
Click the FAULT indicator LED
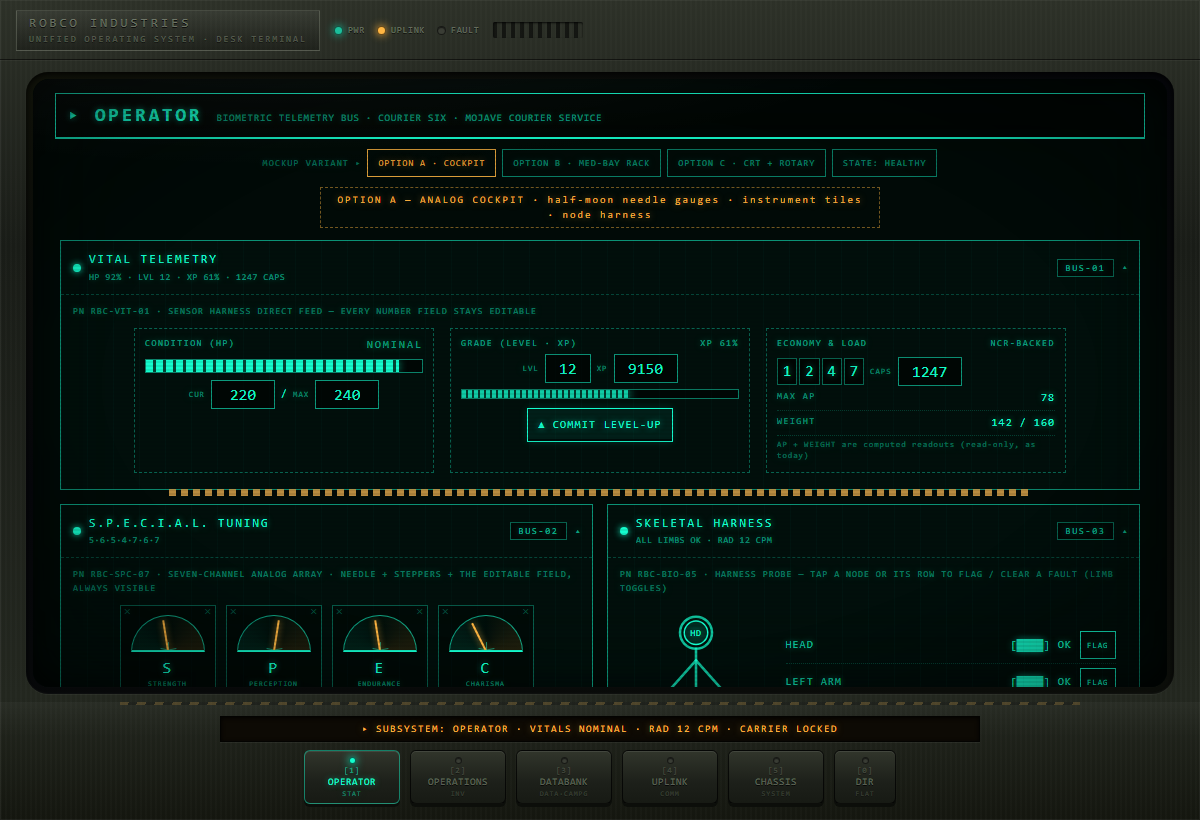point(441,30)
